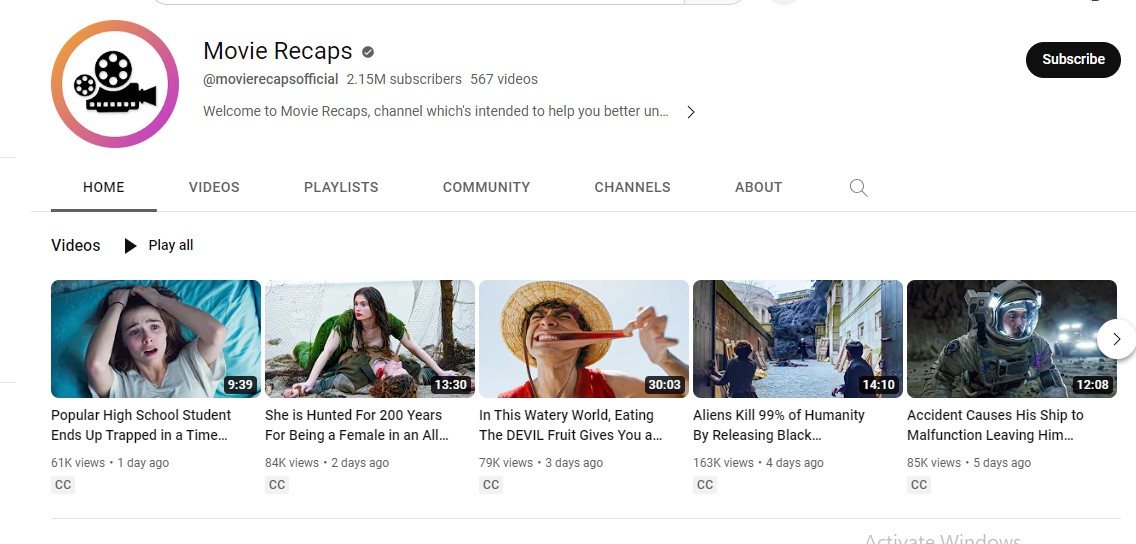Screen dimensions: 1136x544
Task: Click the CC badge under the Watery World video
Action: [491, 485]
